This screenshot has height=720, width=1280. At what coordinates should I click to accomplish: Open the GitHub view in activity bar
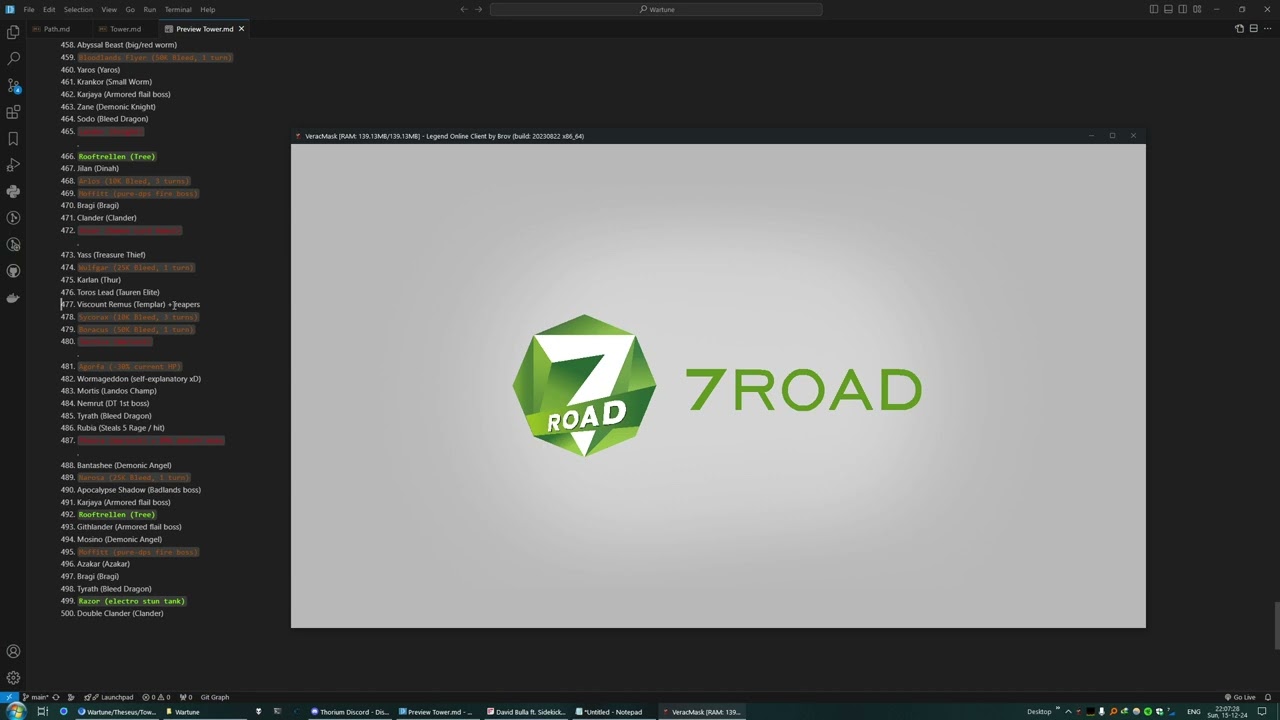point(13,271)
